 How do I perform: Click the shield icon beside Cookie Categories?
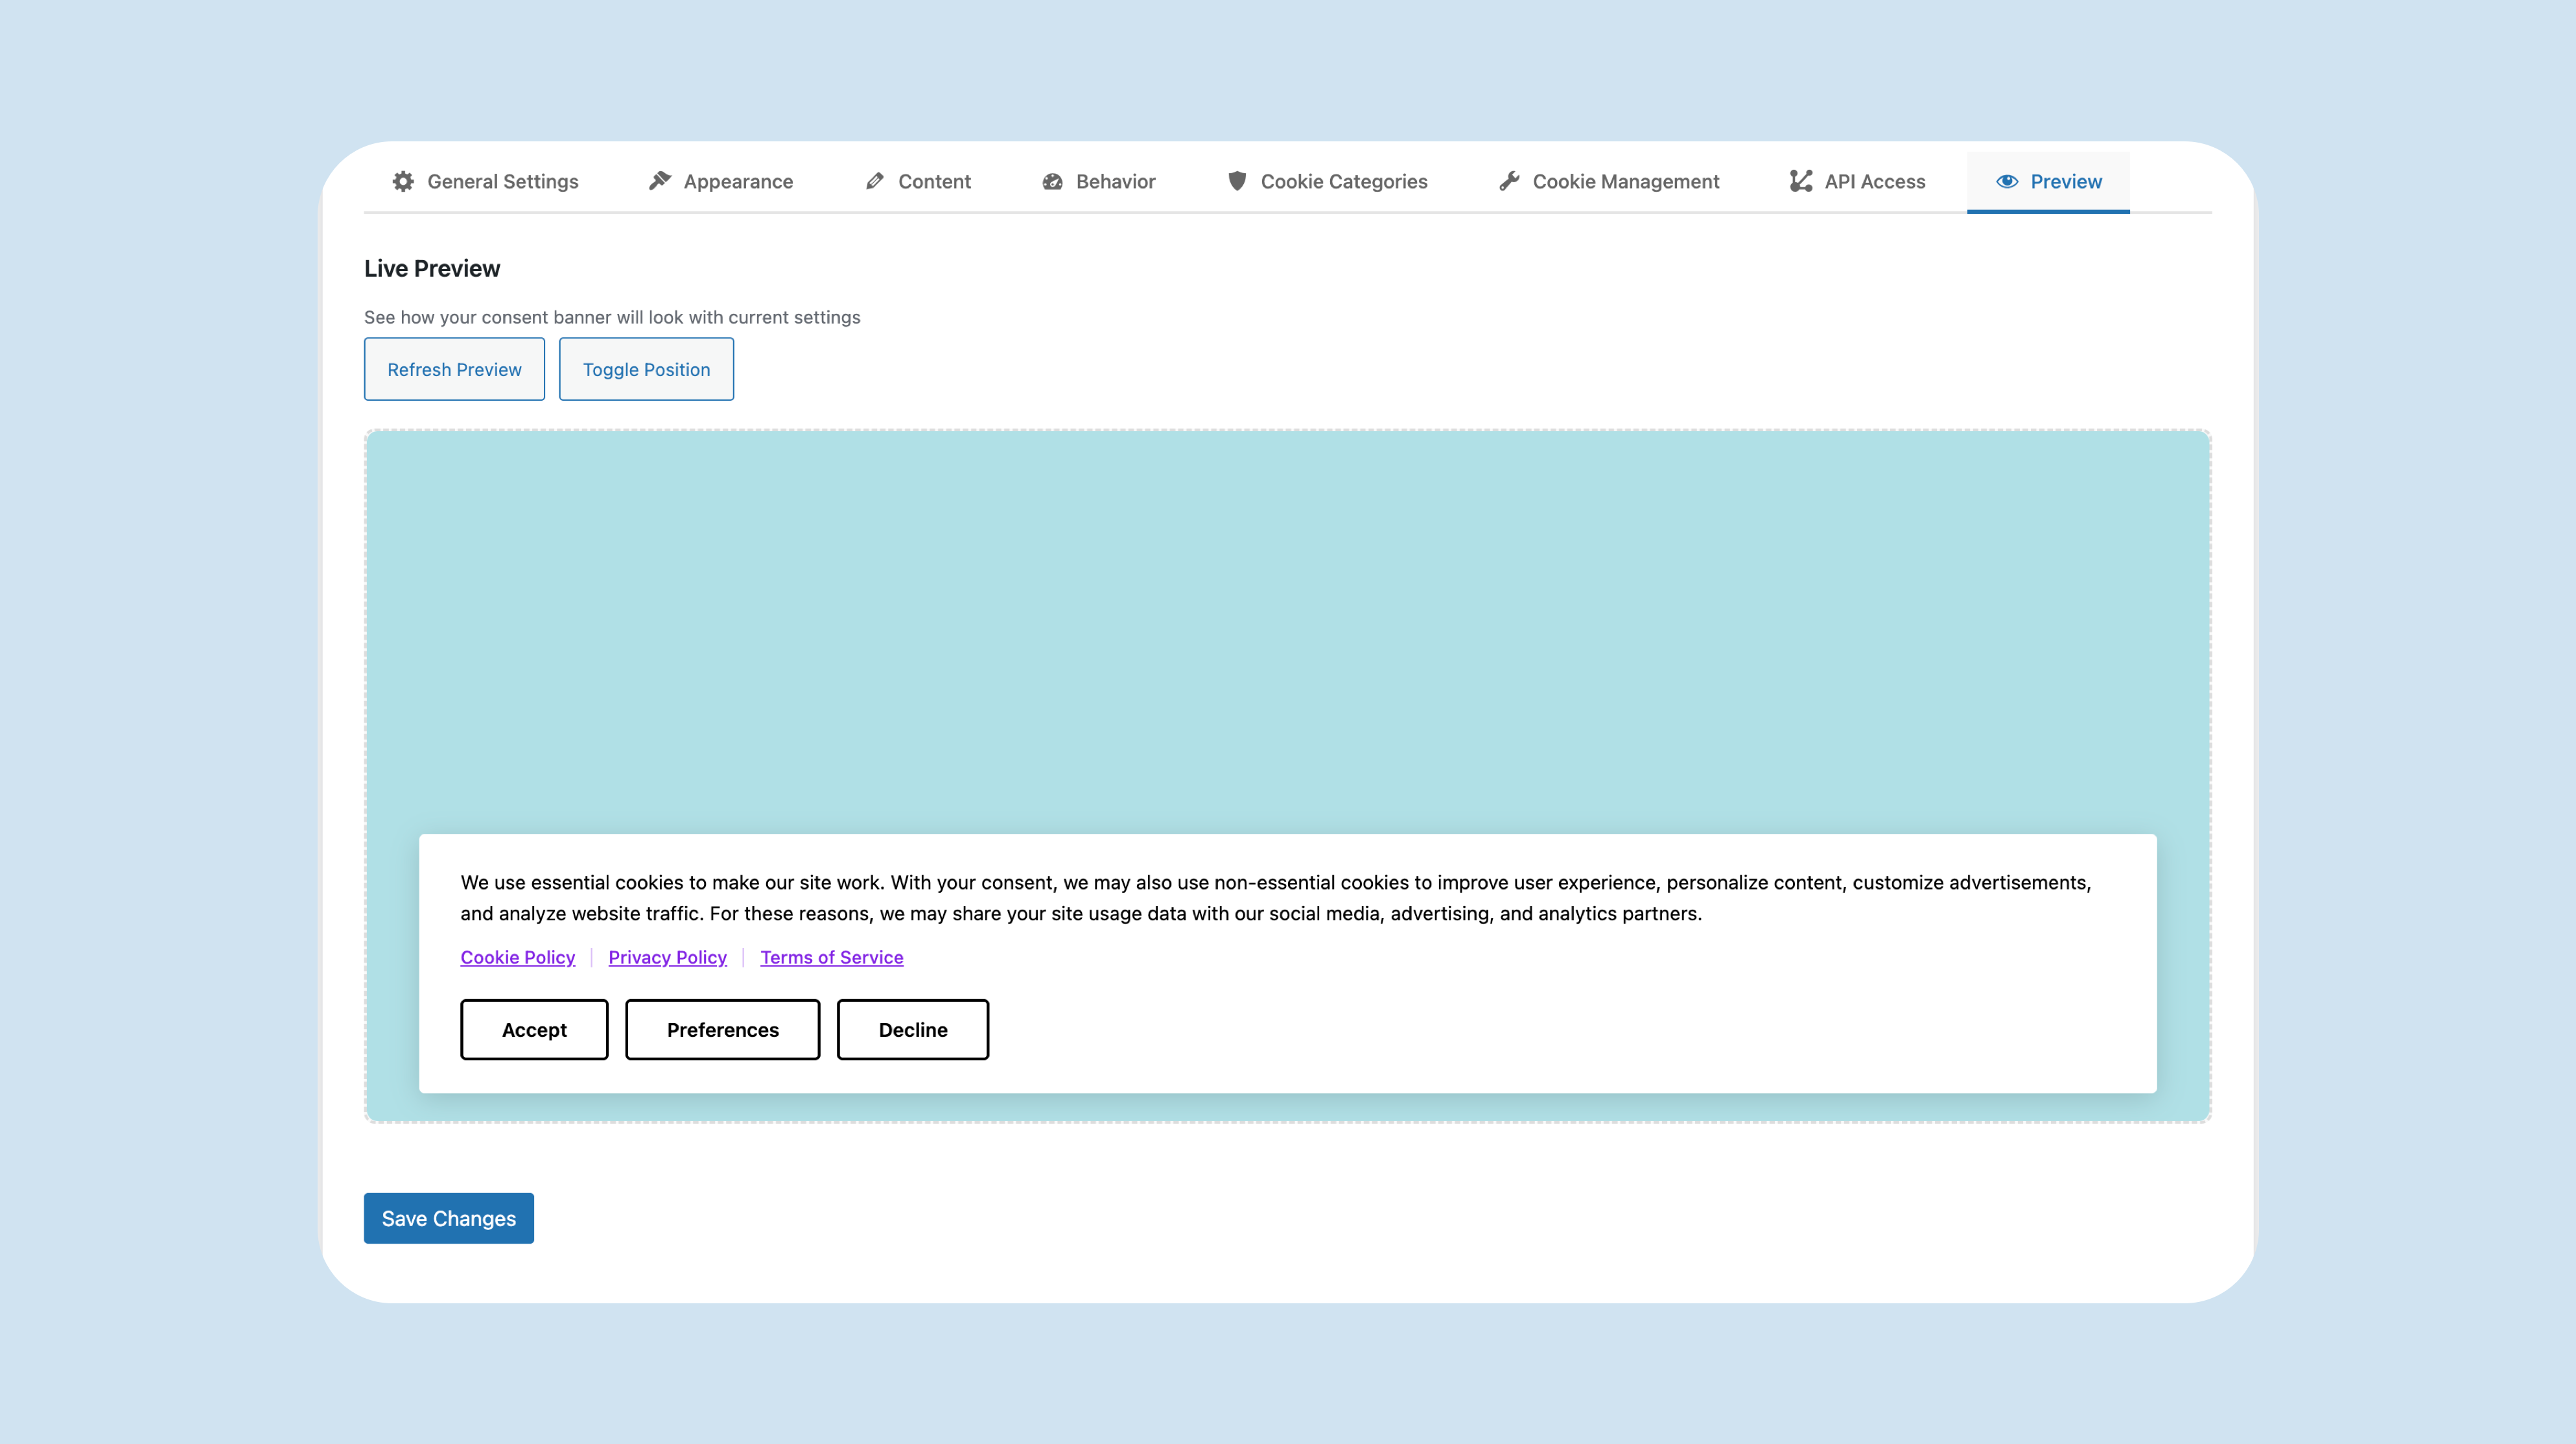(x=1237, y=181)
